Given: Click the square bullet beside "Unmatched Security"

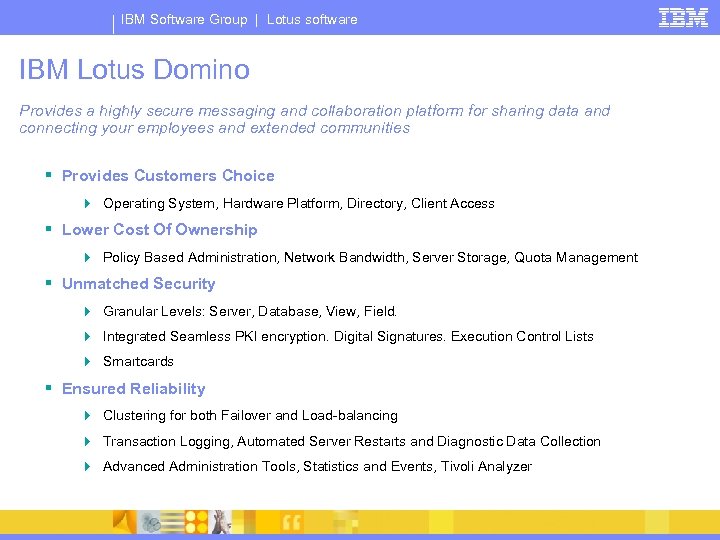Looking at the screenshot, I should pyautogui.click(x=49, y=282).
